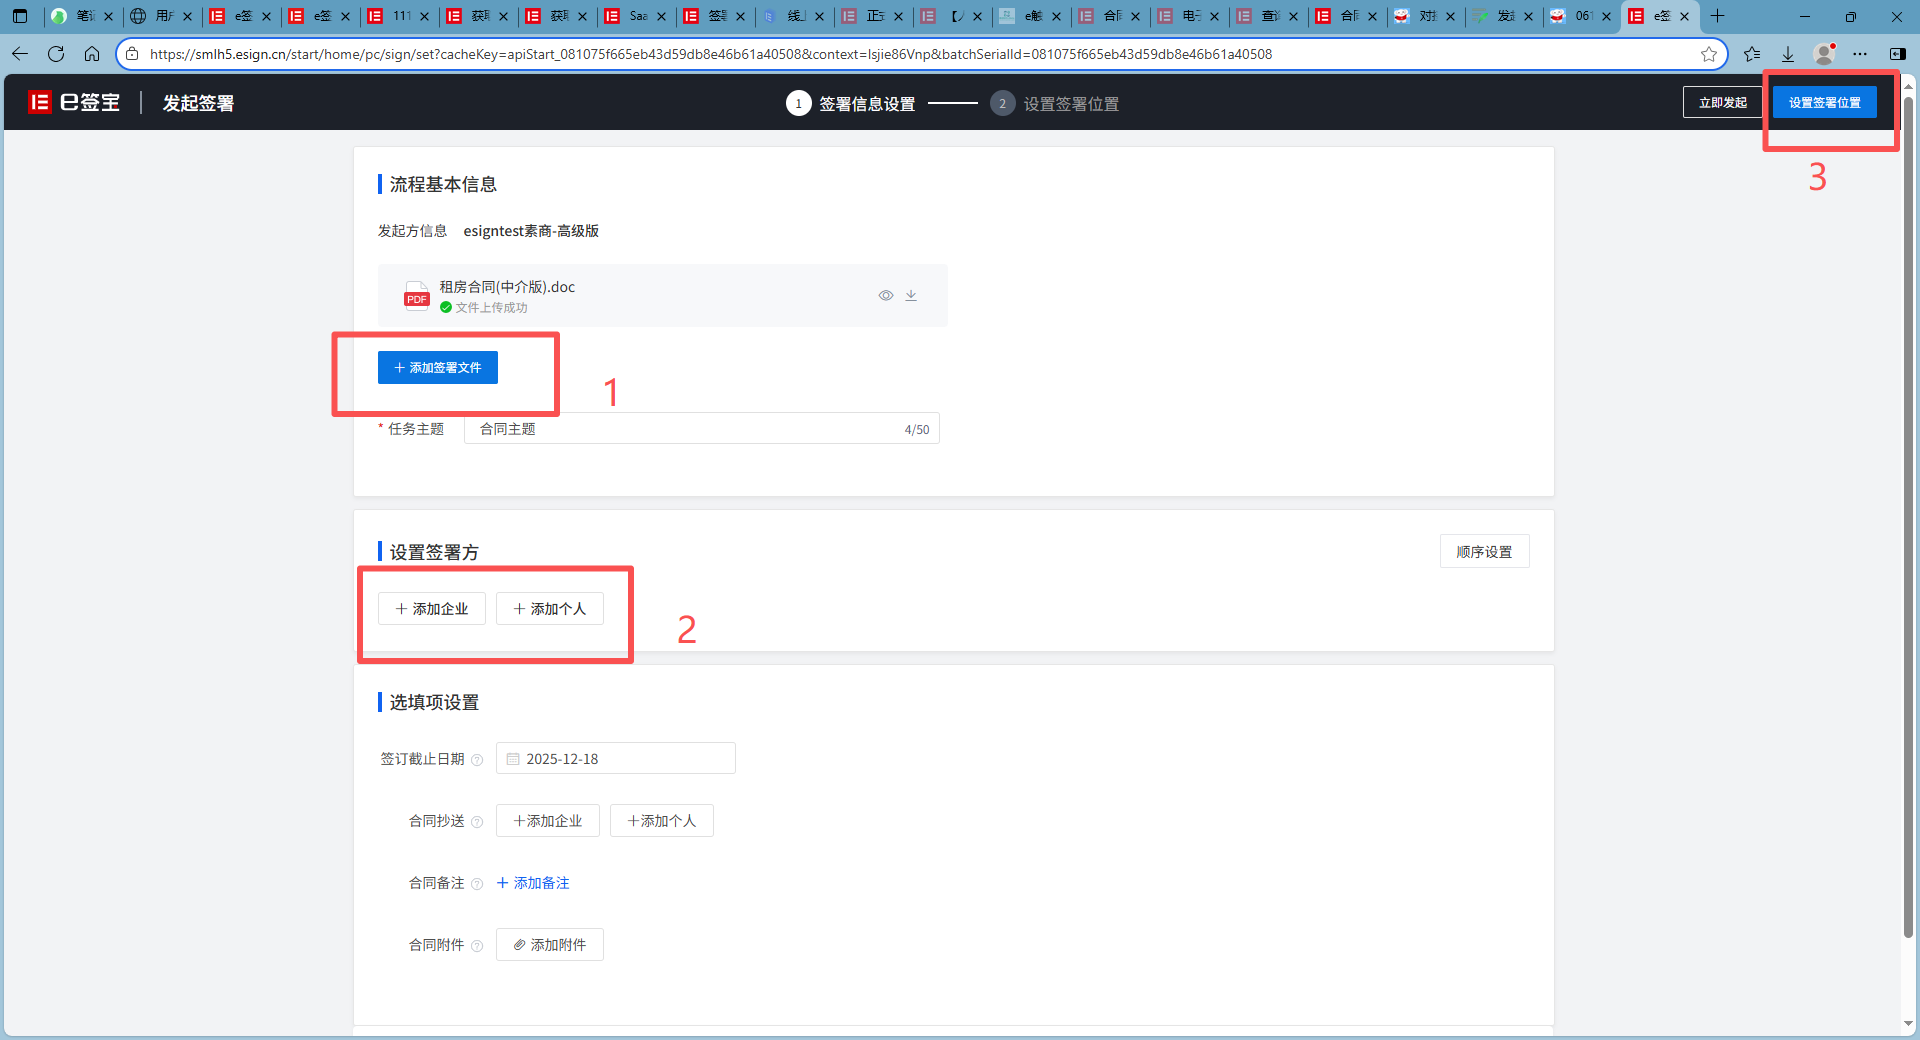Close the 06 browser tab
This screenshot has width=1920, height=1040.
pyautogui.click(x=1606, y=16)
